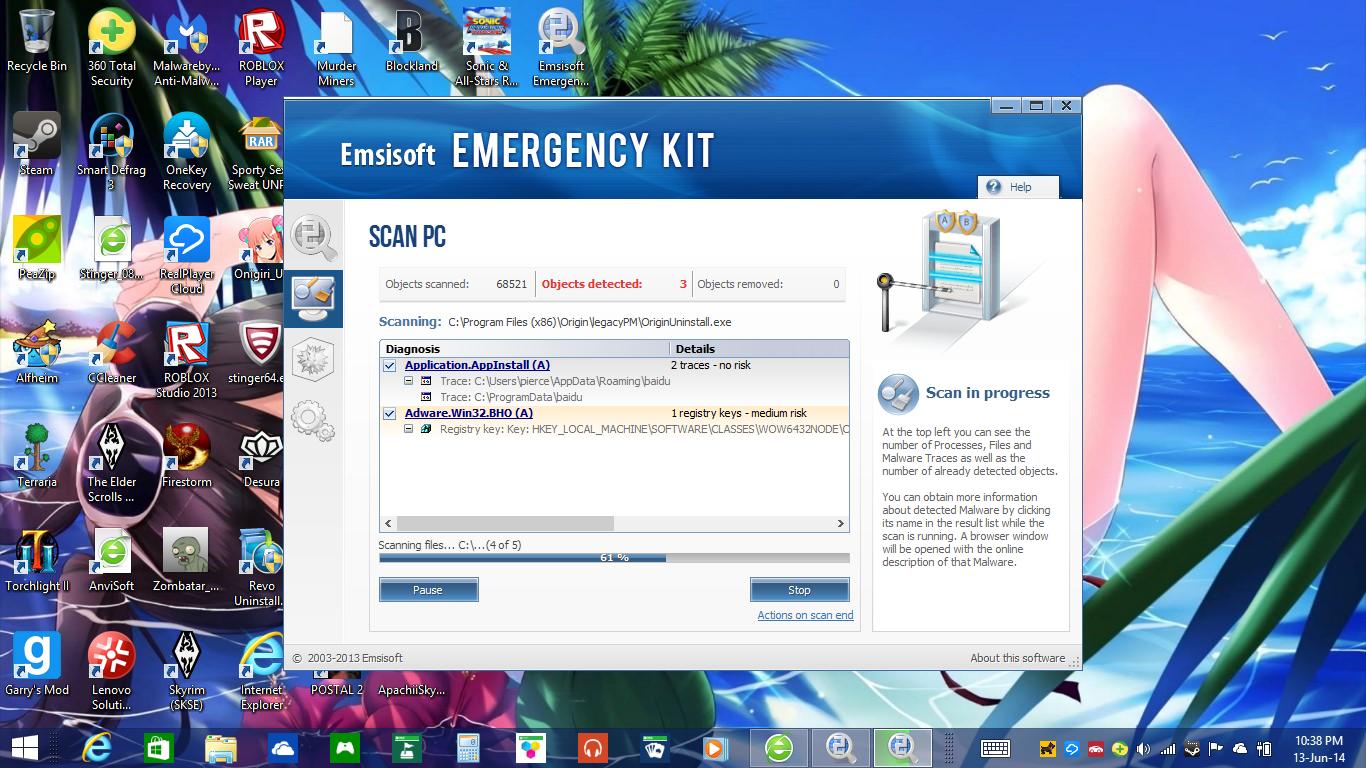Image resolution: width=1366 pixels, height=768 pixels.
Task: Select the 360 Total Security desktop shortcut
Action: pos(112,48)
